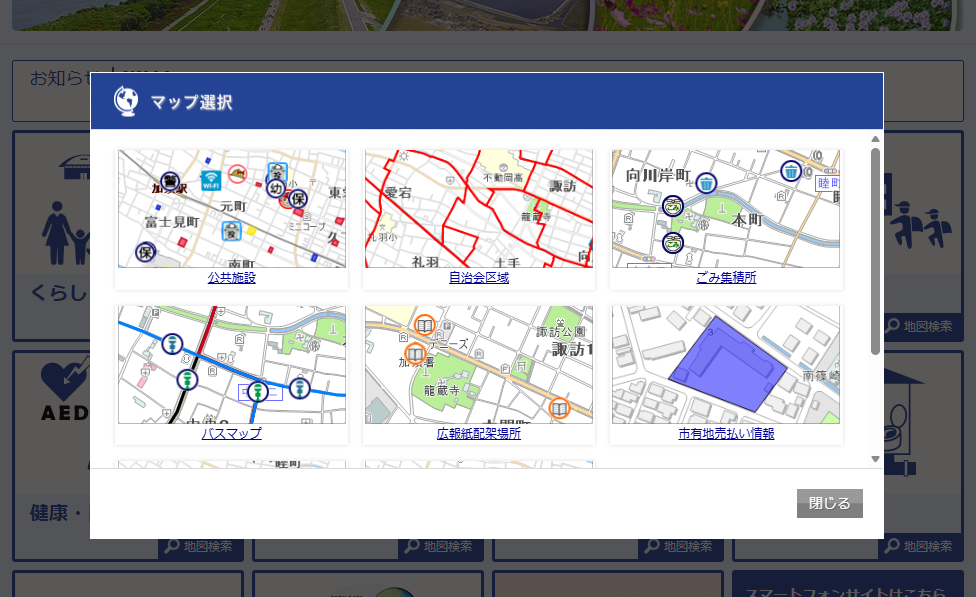Open the 市有地売払い情報 link
This screenshot has width=976, height=597.
pos(726,433)
